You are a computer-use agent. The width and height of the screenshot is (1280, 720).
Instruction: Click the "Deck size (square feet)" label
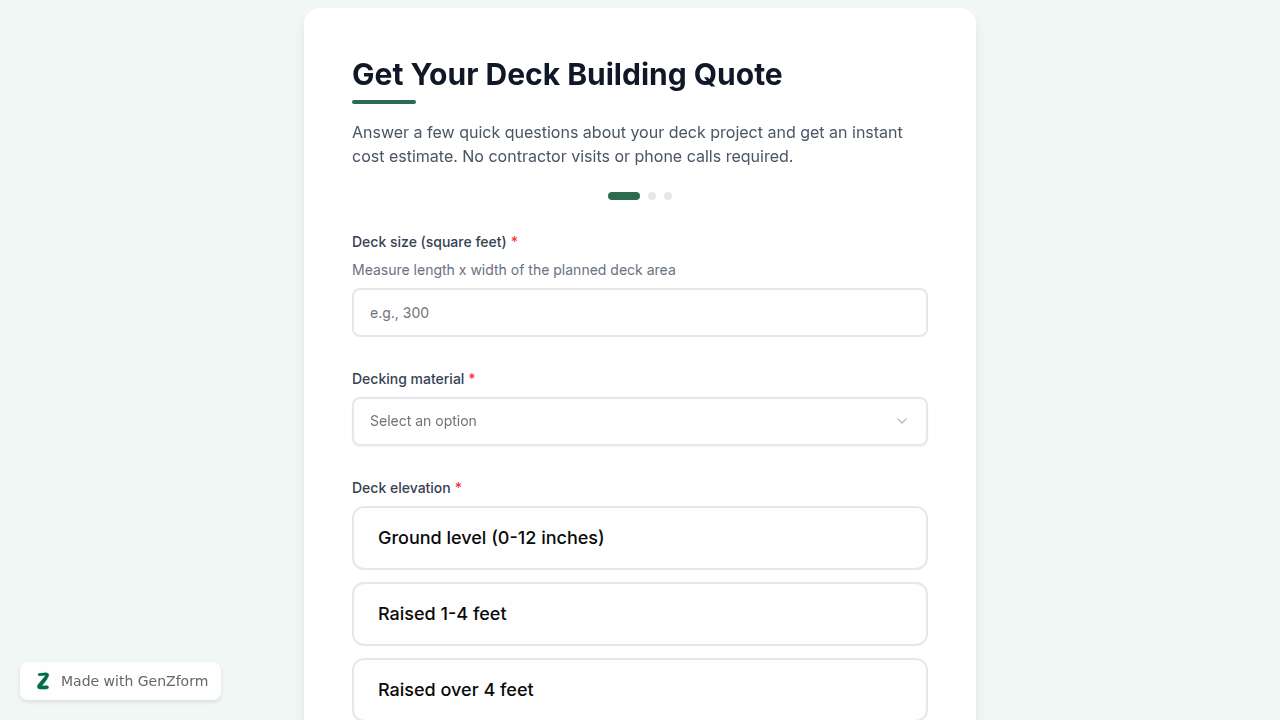[428, 241]
